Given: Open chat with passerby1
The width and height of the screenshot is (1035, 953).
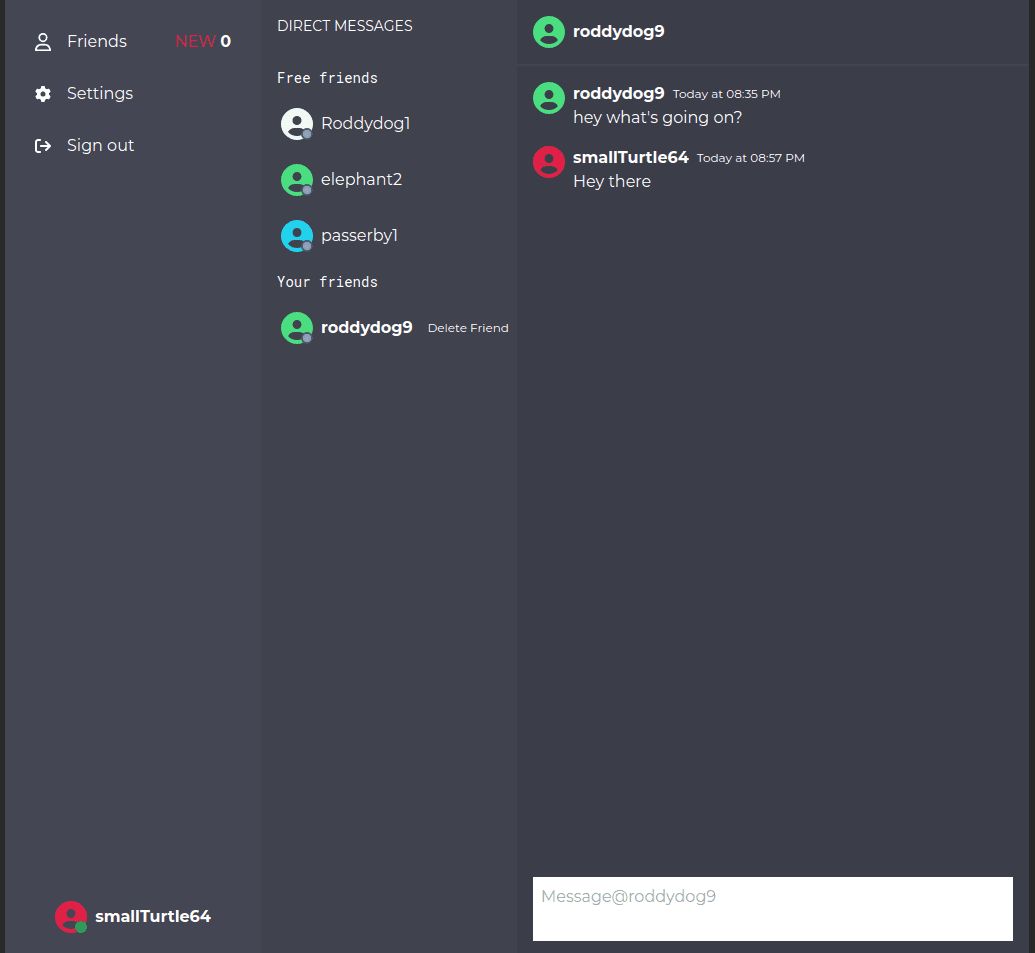Looking at the screenshot, I should click(x=359, y=236).
